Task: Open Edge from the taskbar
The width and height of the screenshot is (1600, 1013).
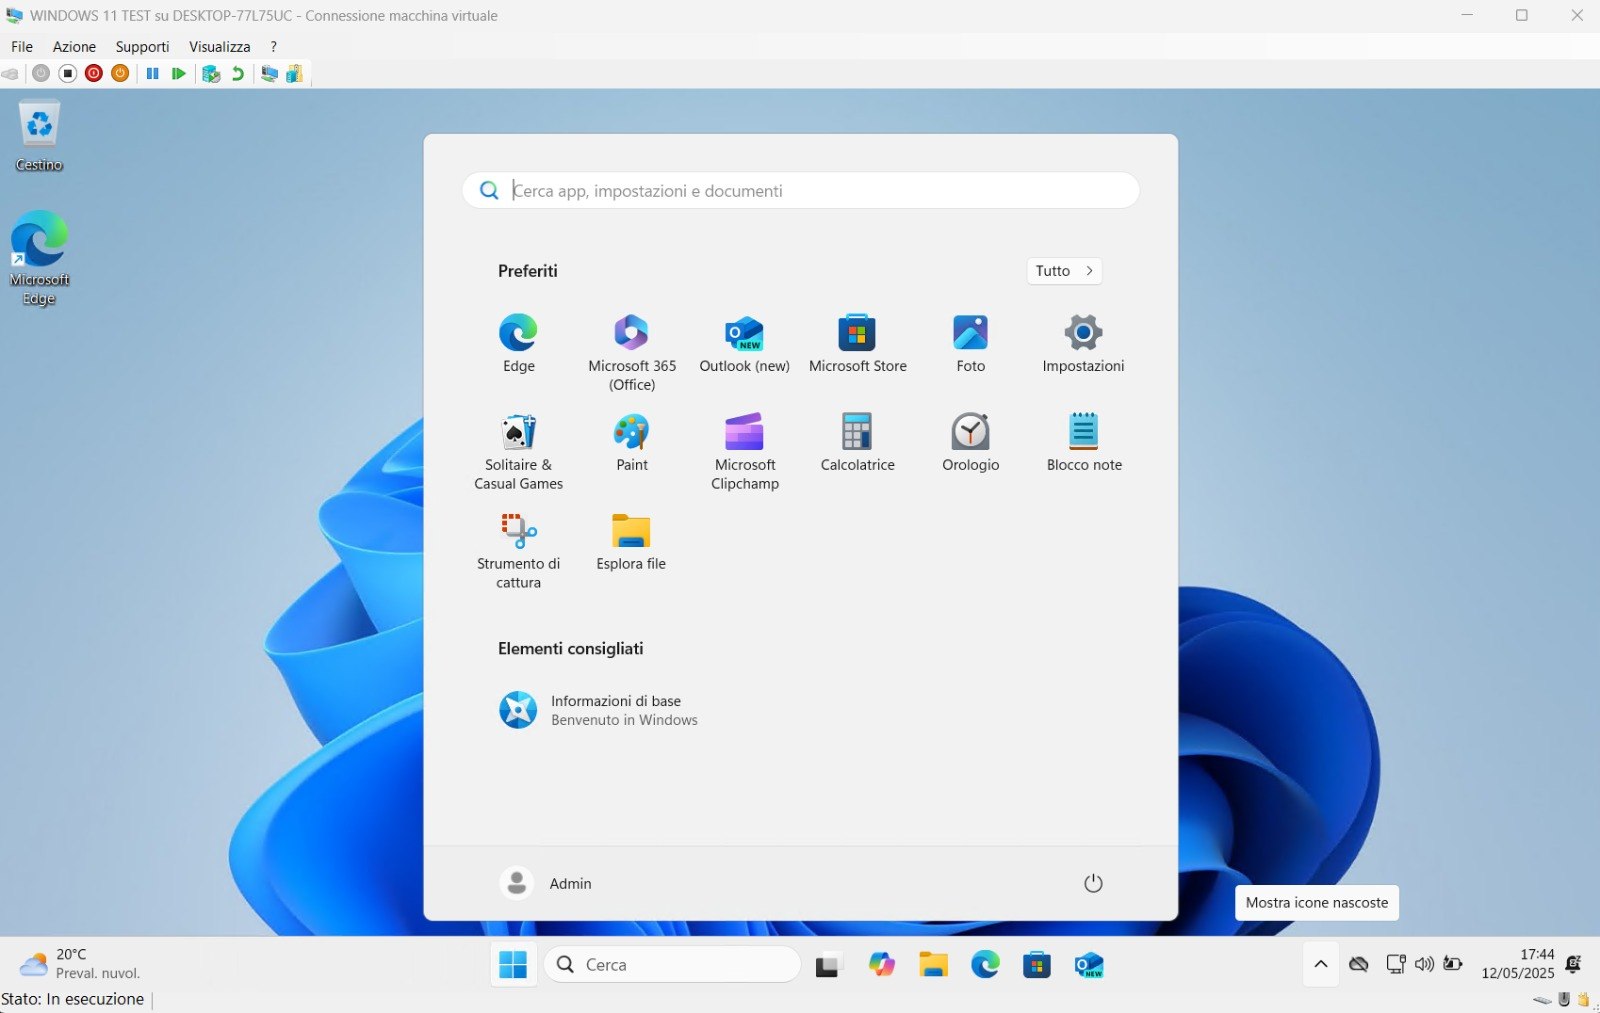Action: pyautogui.click(x=985, y=965)
